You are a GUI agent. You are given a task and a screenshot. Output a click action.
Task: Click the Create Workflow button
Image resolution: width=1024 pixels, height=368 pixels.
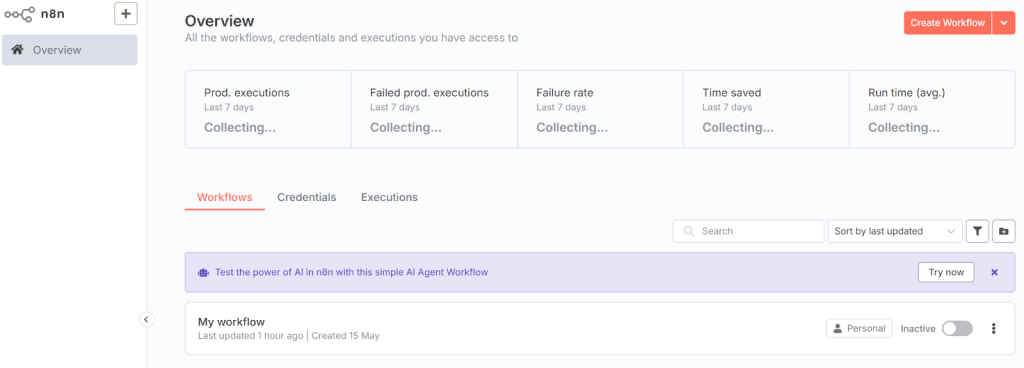click(948, 23)
